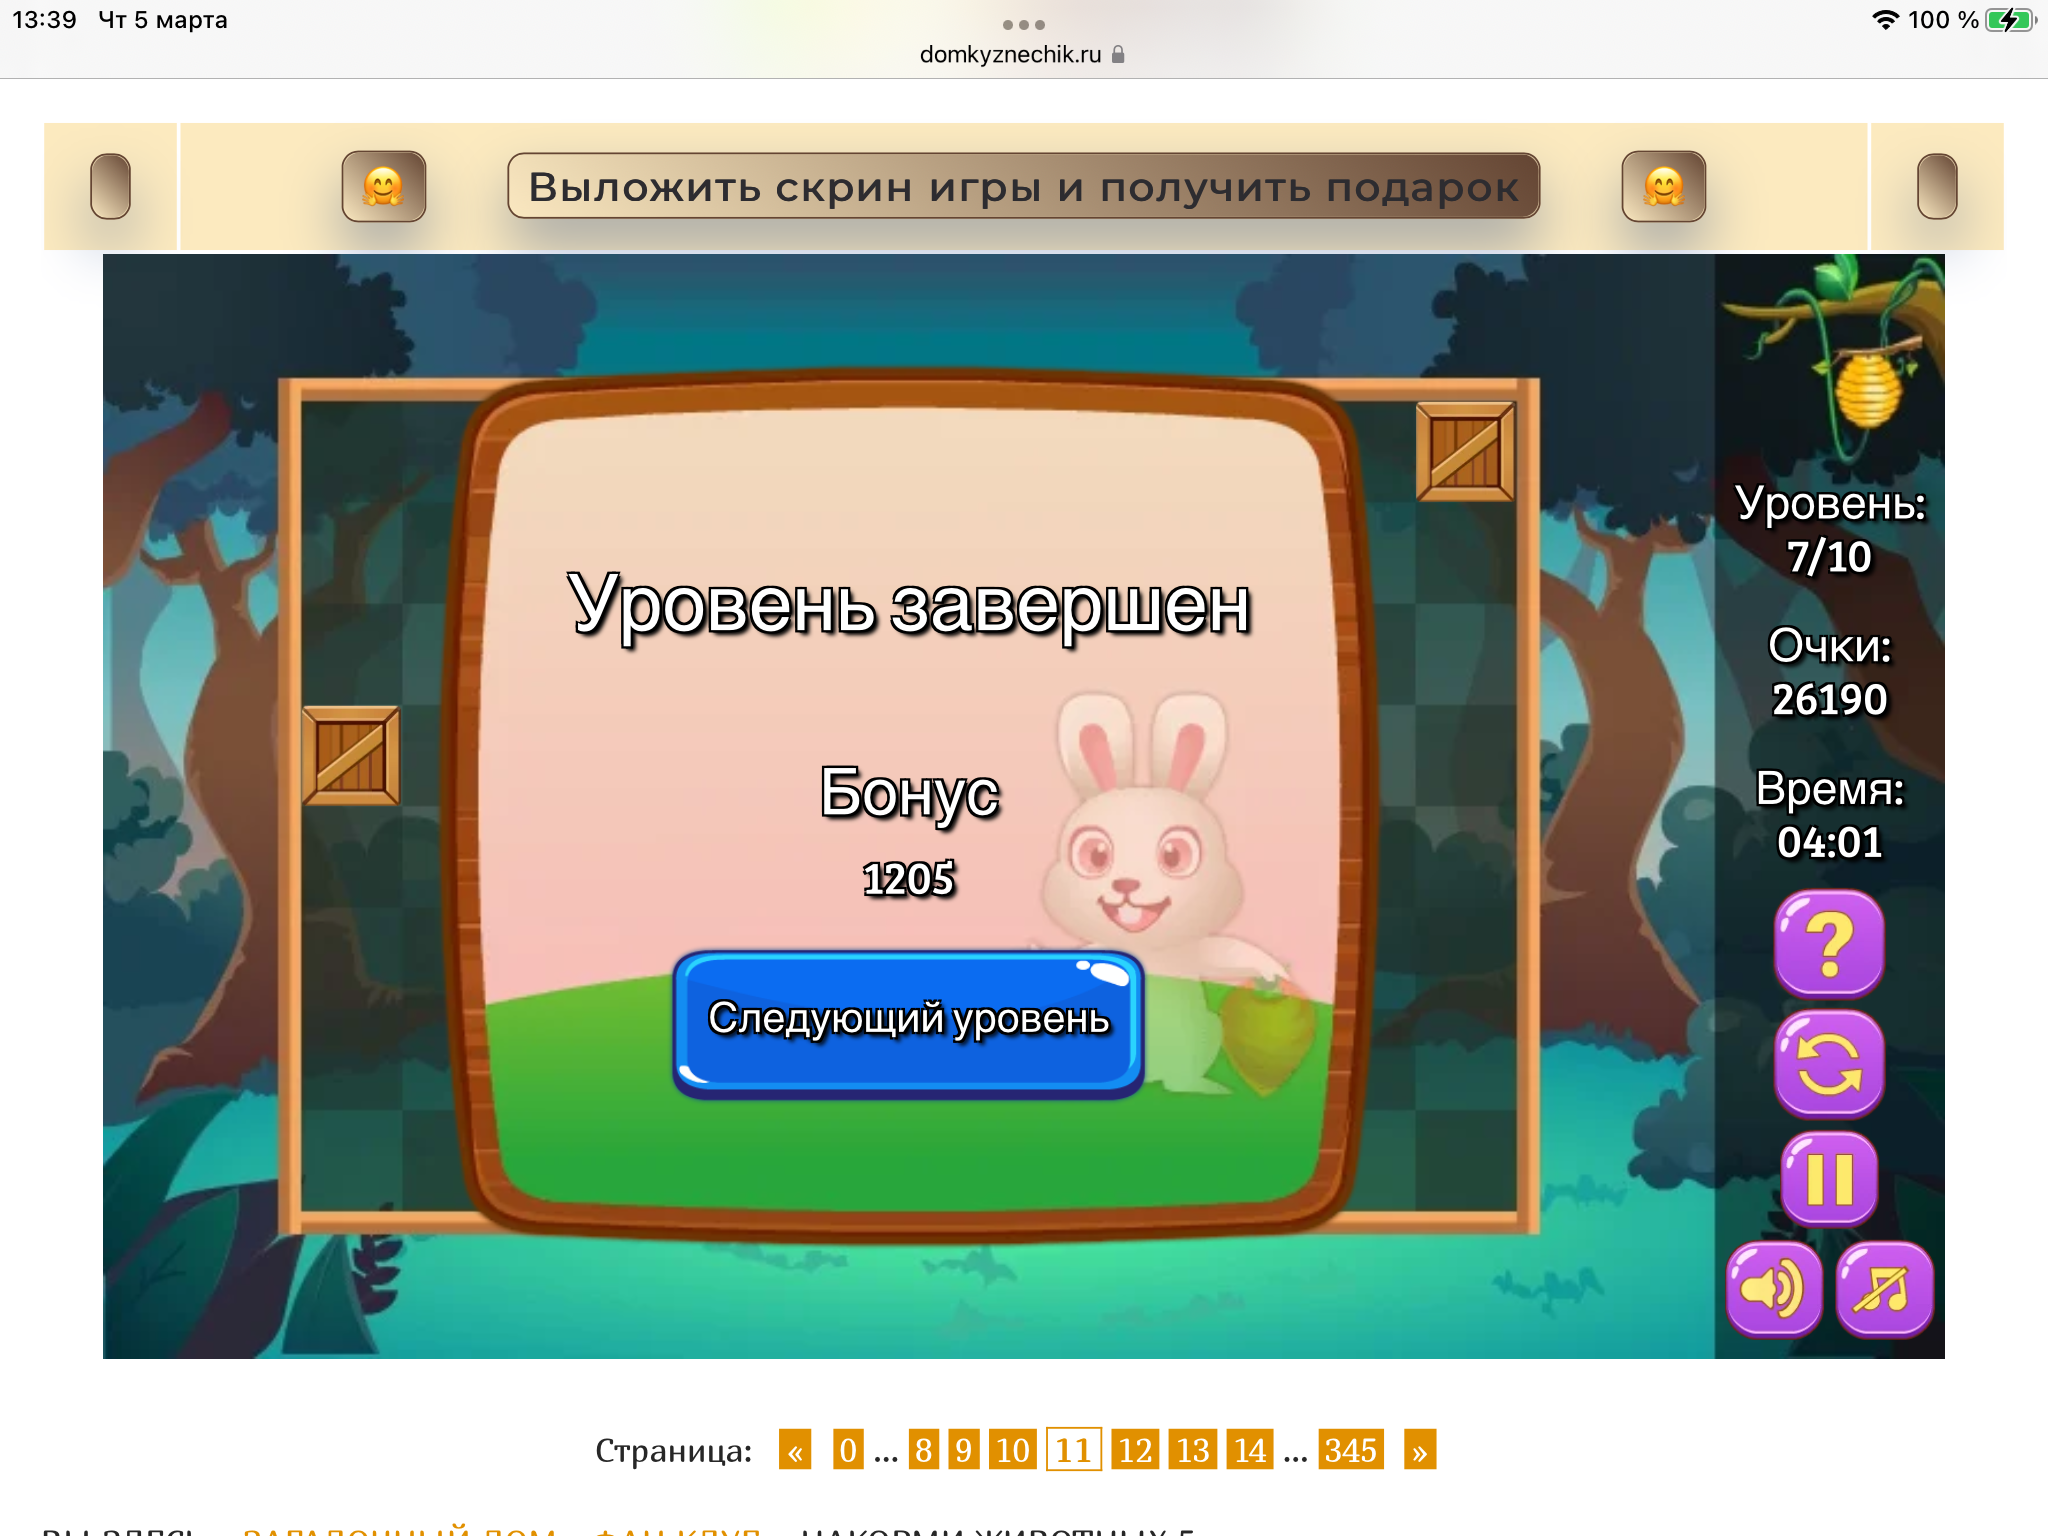This screenshot has width=2048, height=1536.
Task: Tap the three dots above the address bar
Action: pyautogui.click(x=1023, y=24)
